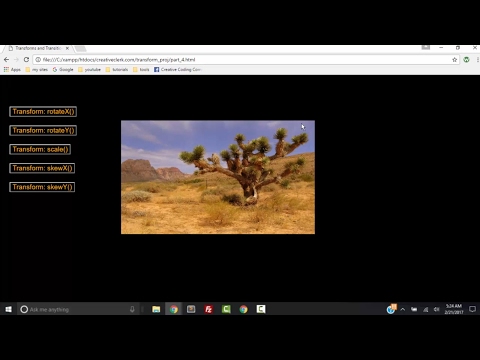Click the Transform: rotateX() button
480x360 pixels.
coord(43,112)
